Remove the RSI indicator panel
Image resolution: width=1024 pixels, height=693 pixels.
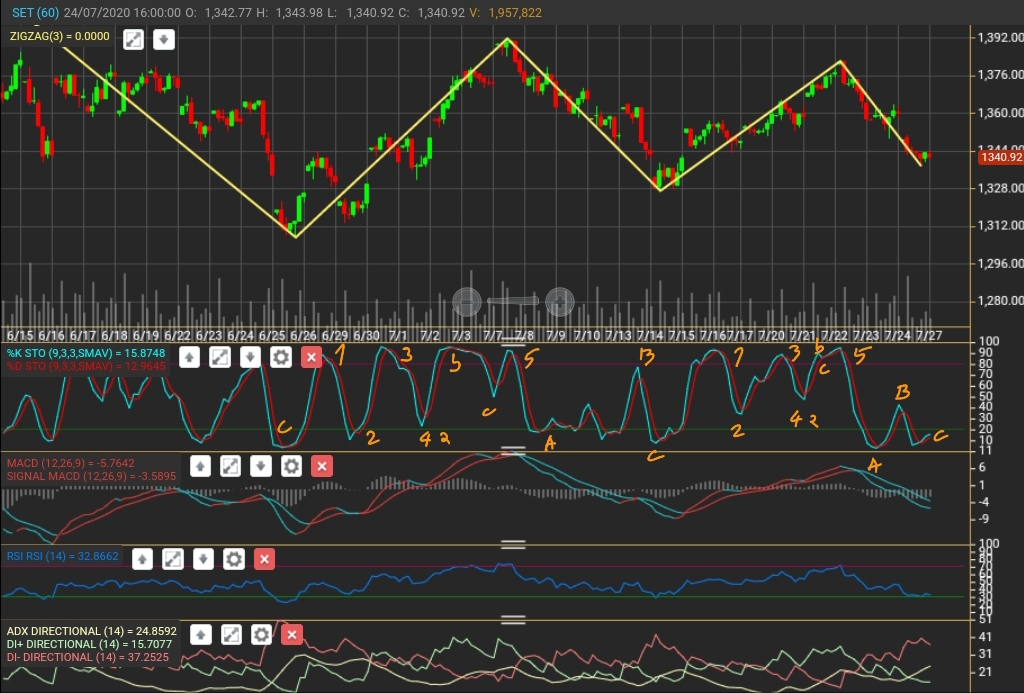click(x=264, y=559)
